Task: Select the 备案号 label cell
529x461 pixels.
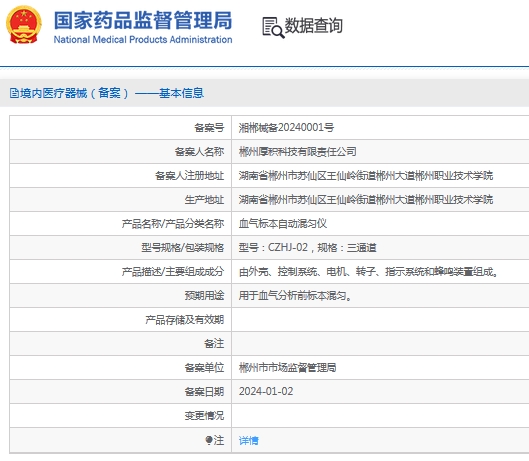Action: 209,128
